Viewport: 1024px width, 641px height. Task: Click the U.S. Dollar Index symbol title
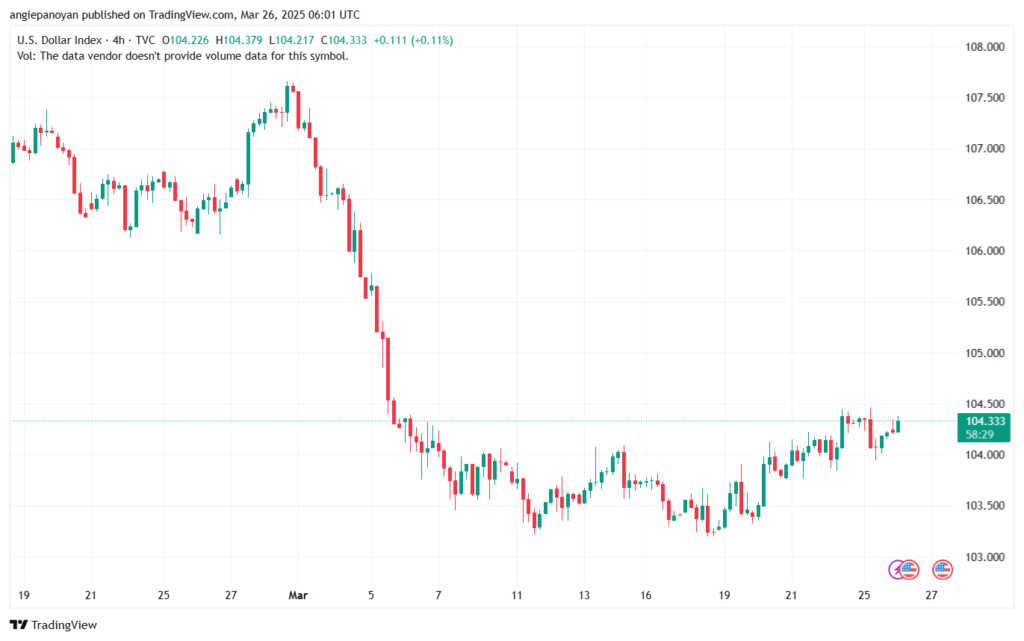click(59, 40)
